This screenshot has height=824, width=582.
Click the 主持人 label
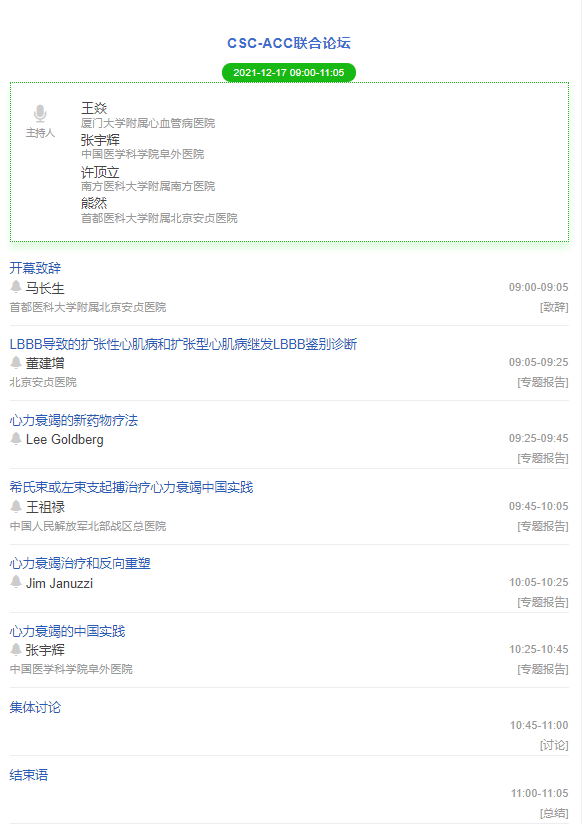point(40,133)
